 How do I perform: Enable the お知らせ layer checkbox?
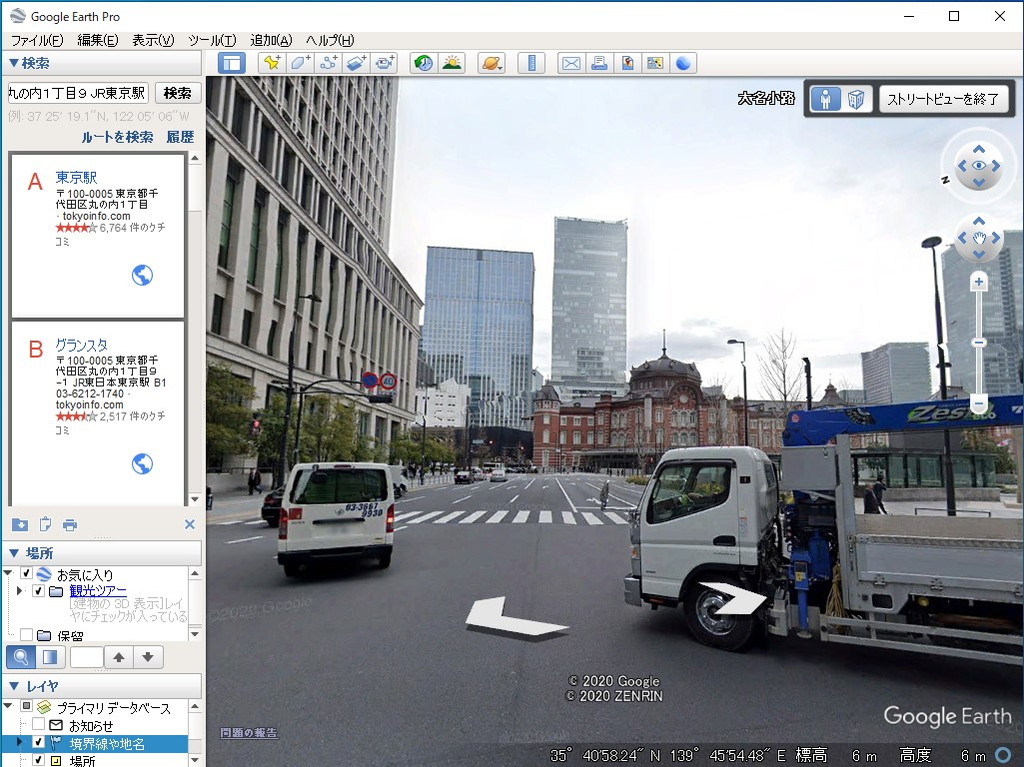coord(36,723)
